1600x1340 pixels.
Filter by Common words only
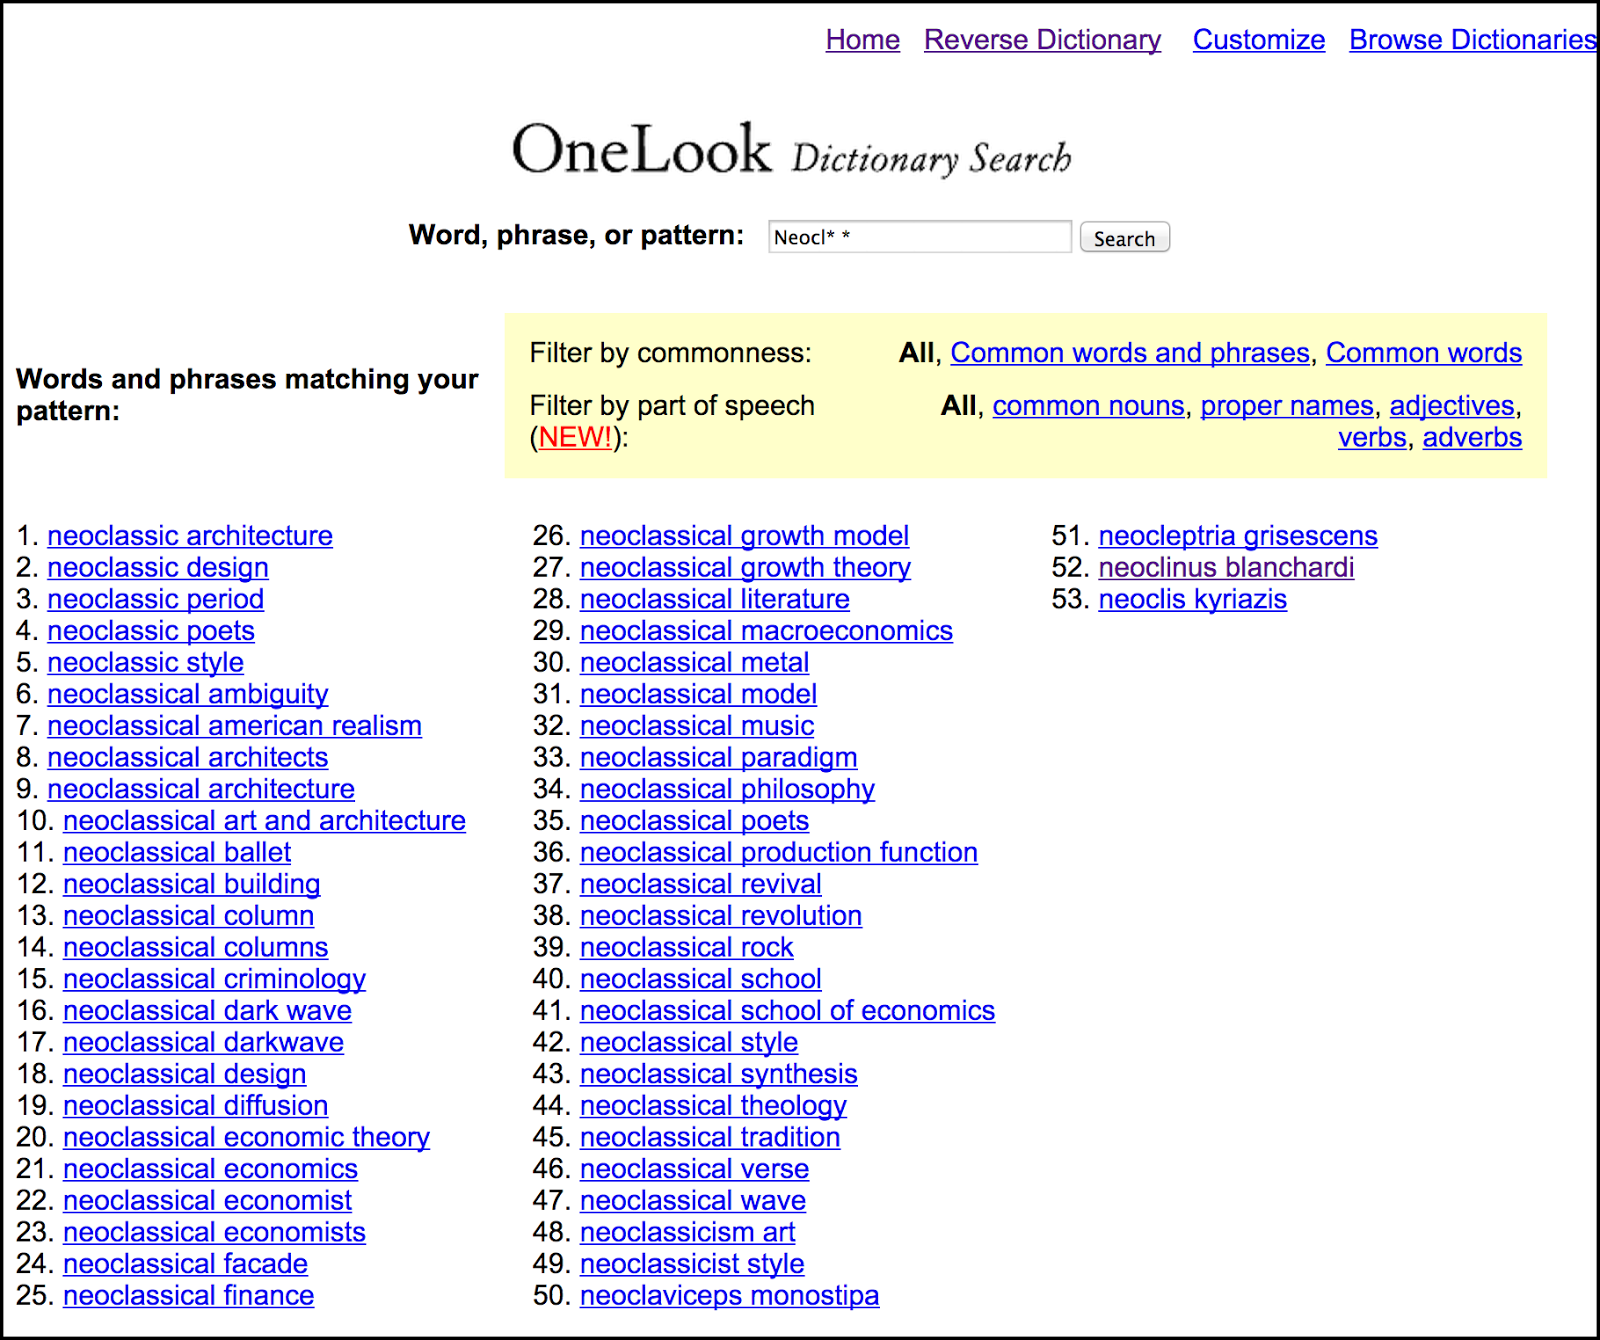tap(1423, 353)
